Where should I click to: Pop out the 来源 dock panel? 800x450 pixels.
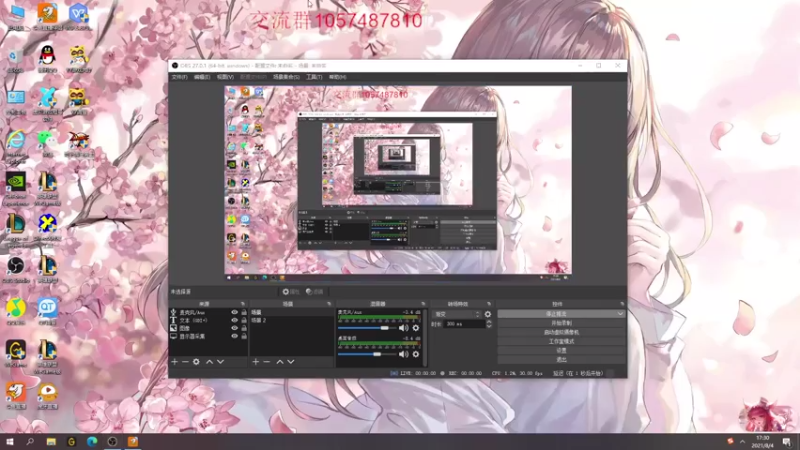pyautogui.click(x=242, y=304)
